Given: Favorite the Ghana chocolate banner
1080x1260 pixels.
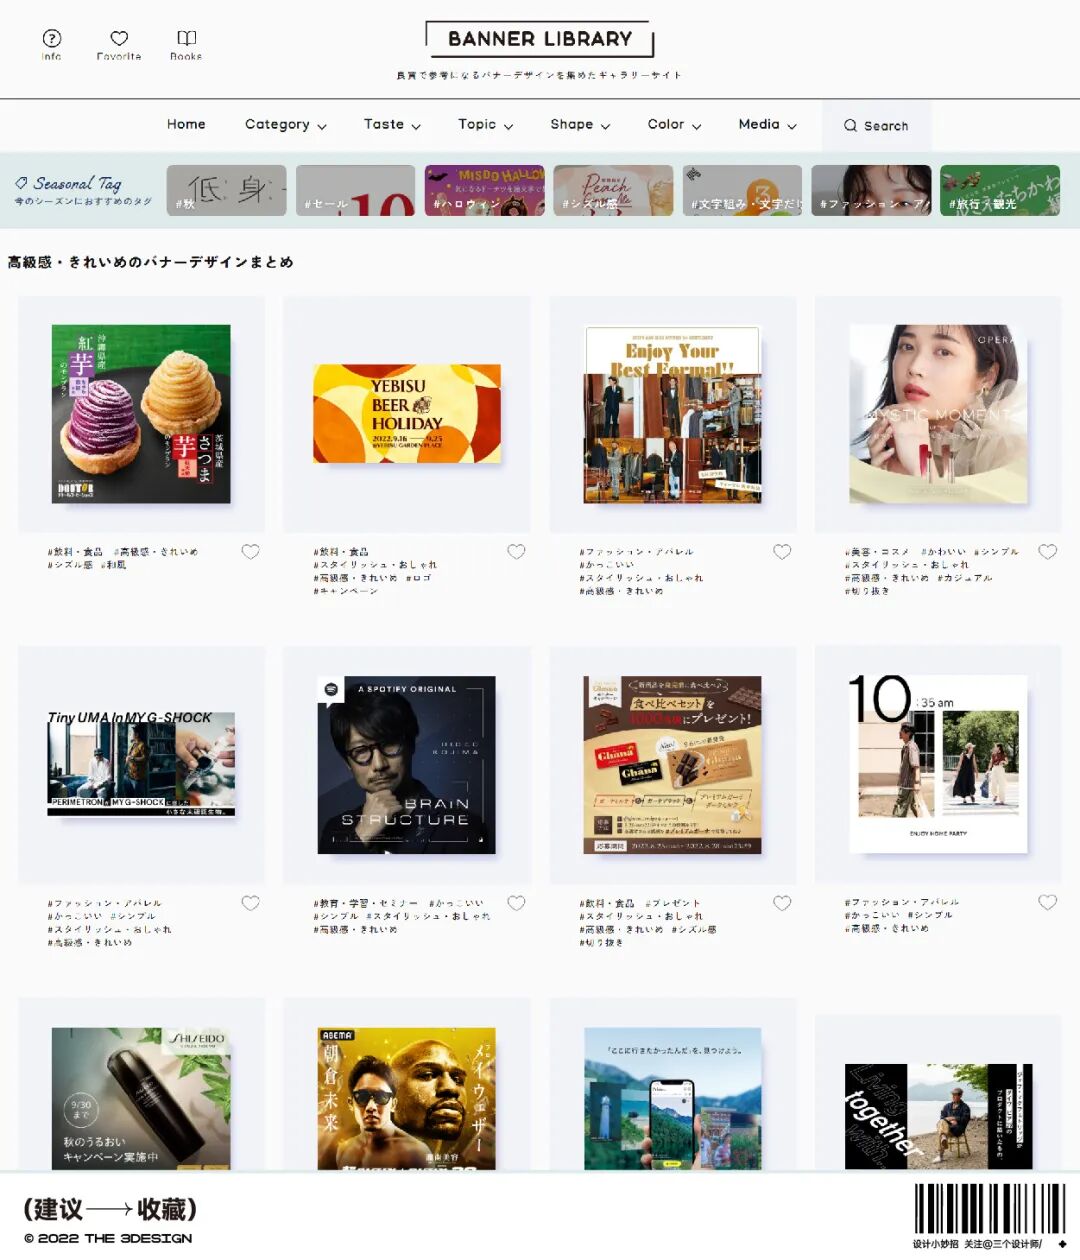Looking at the screenshot, I should (x=782, y=903).
